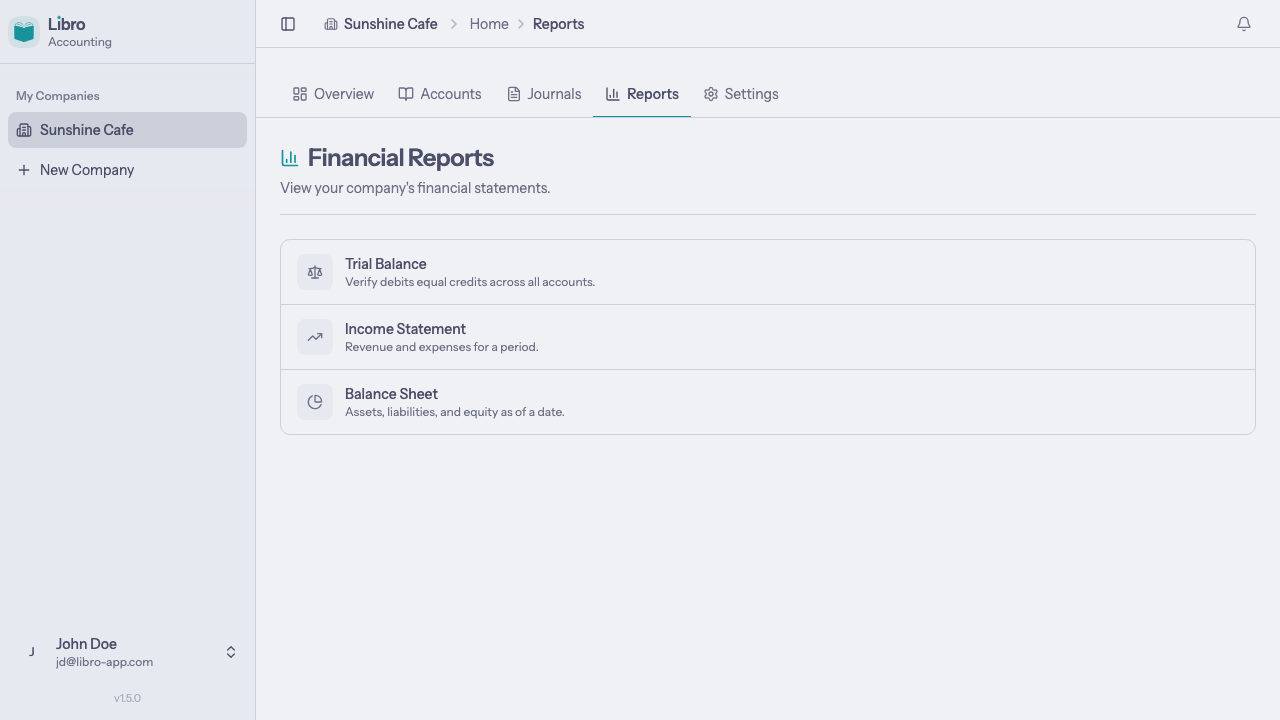Open the My Companies section
1280x720 pixels.
pos(57,95)
